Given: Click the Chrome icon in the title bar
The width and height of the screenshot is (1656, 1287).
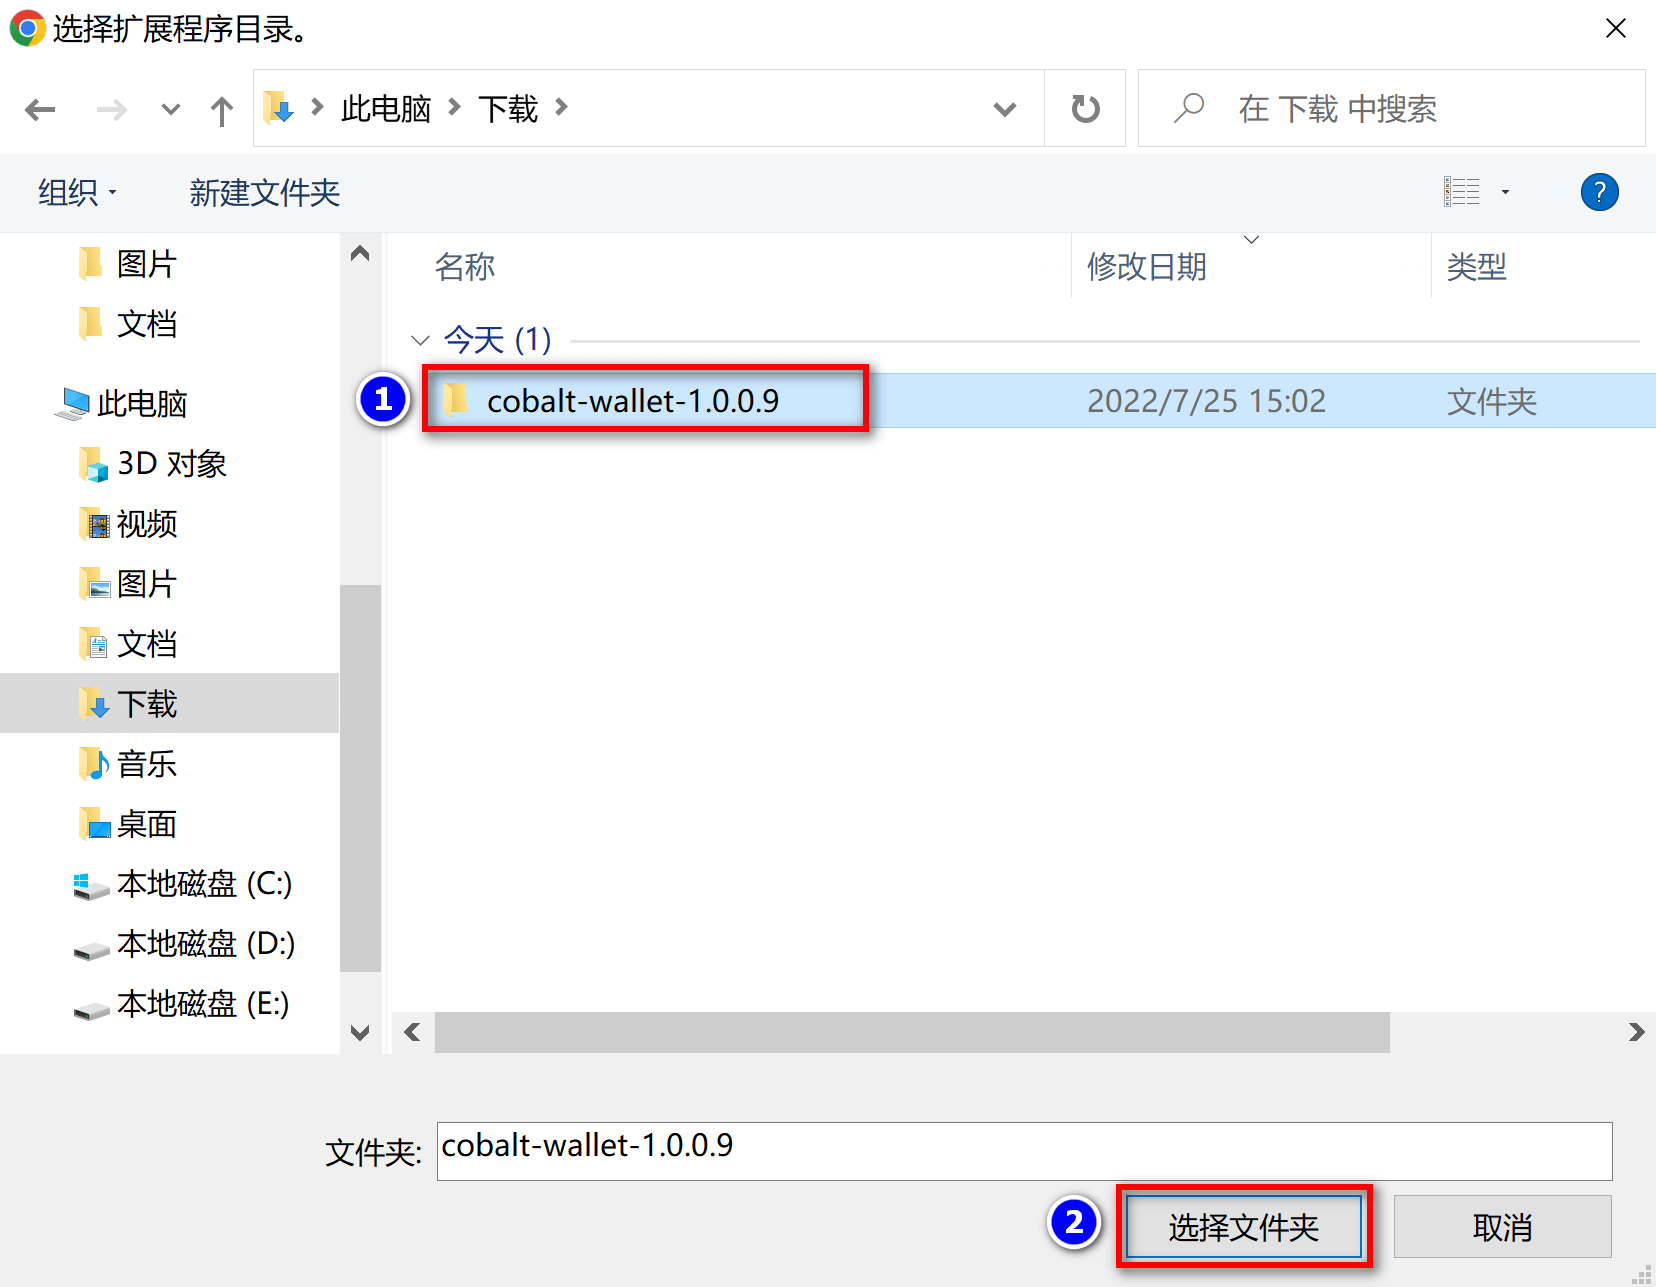Looking at the screenshot, I should pyautogui.click(x=27, y=28).
